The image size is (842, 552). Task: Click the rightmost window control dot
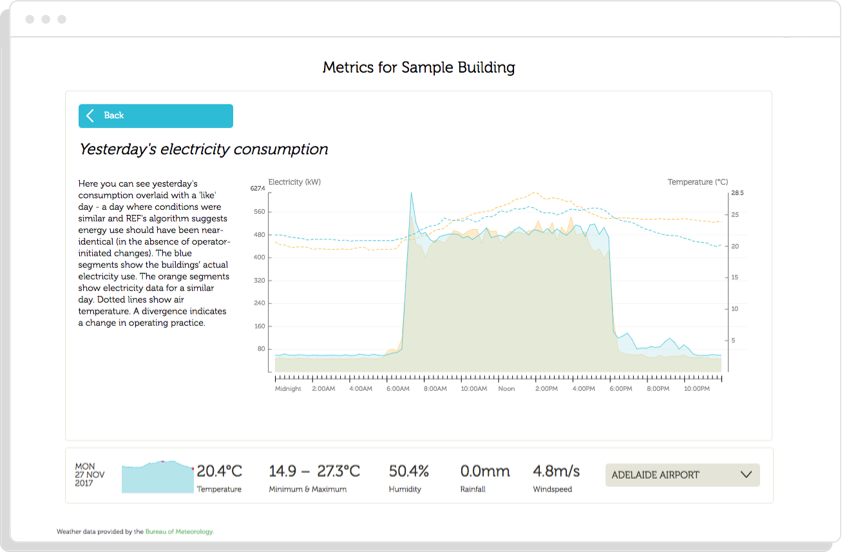pyautogui.click(x=61, y=20)
